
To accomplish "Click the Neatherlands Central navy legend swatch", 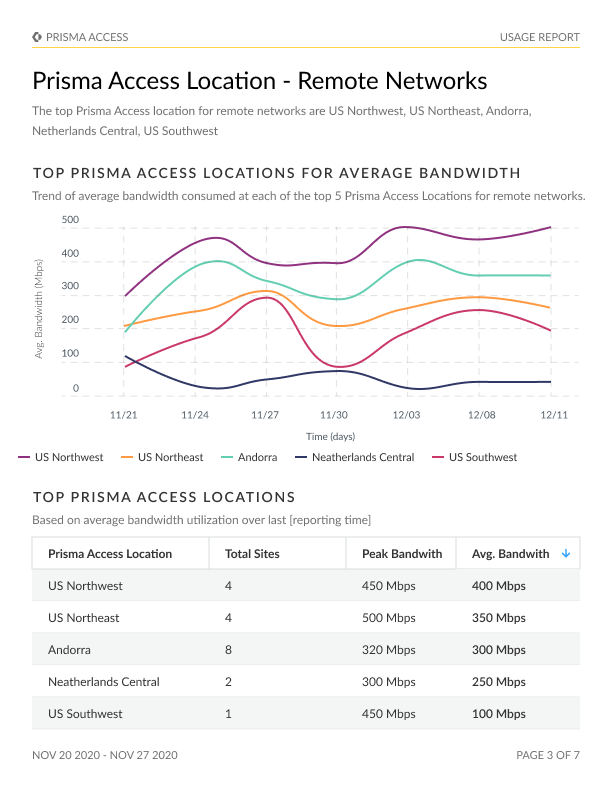I will coord(301,457).
